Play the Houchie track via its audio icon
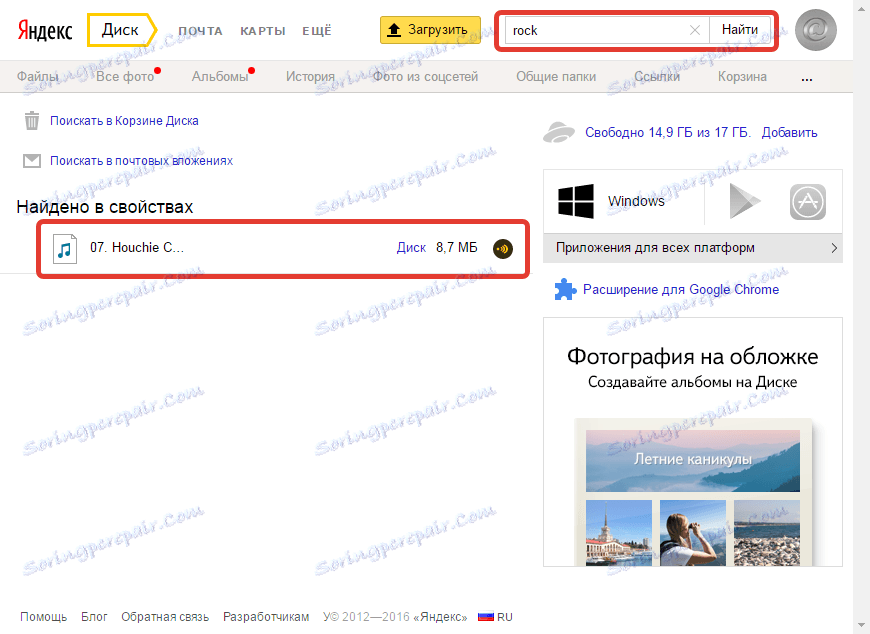This screenshot has width=870, height=634. (502, 249)
